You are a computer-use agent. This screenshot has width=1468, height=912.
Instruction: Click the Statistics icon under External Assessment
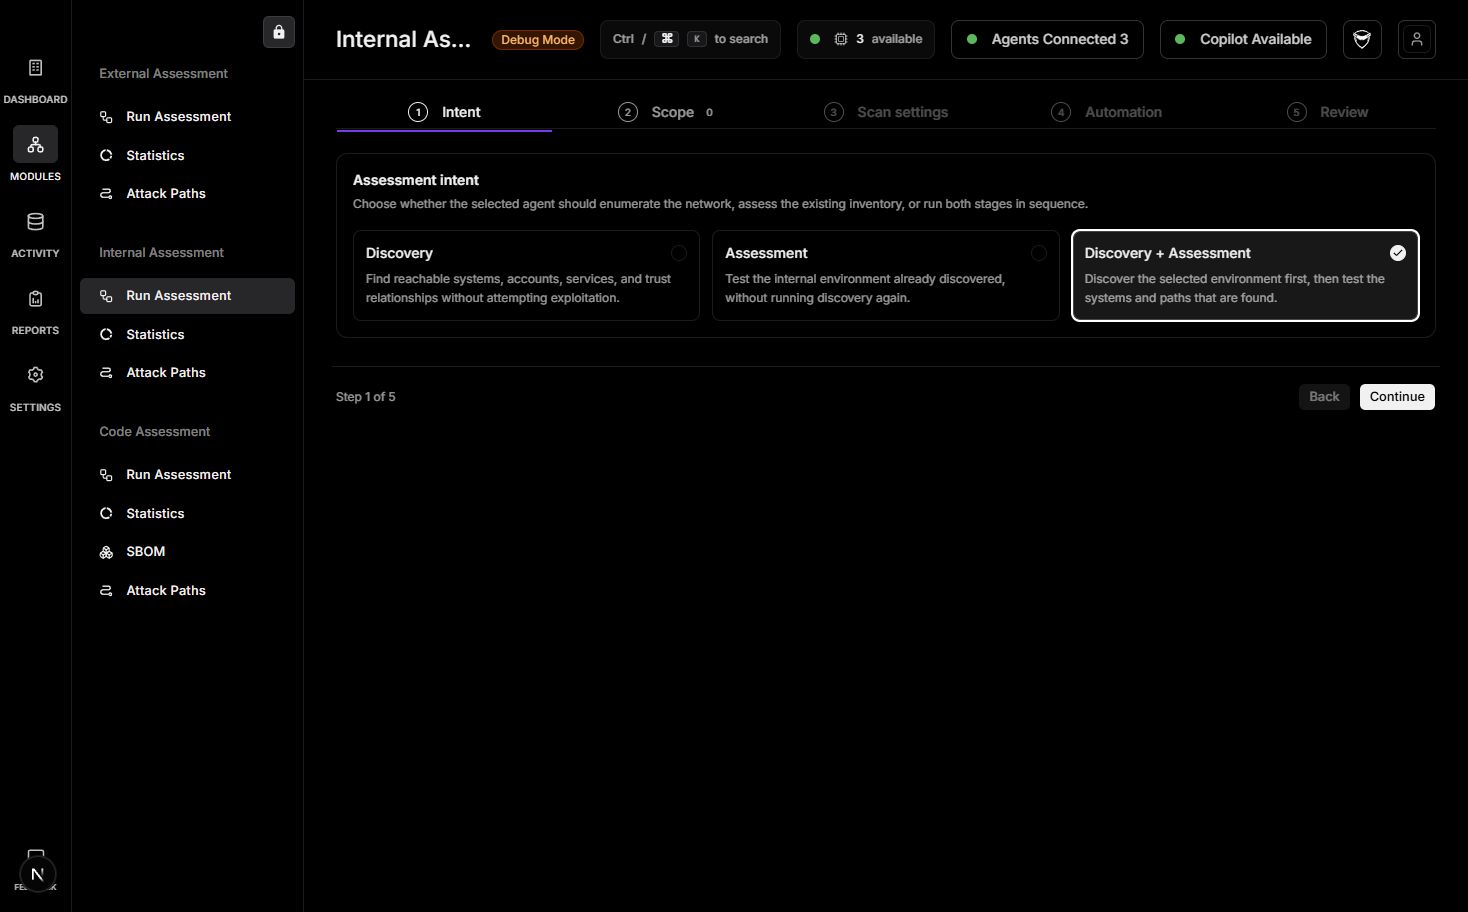[106, 156]
